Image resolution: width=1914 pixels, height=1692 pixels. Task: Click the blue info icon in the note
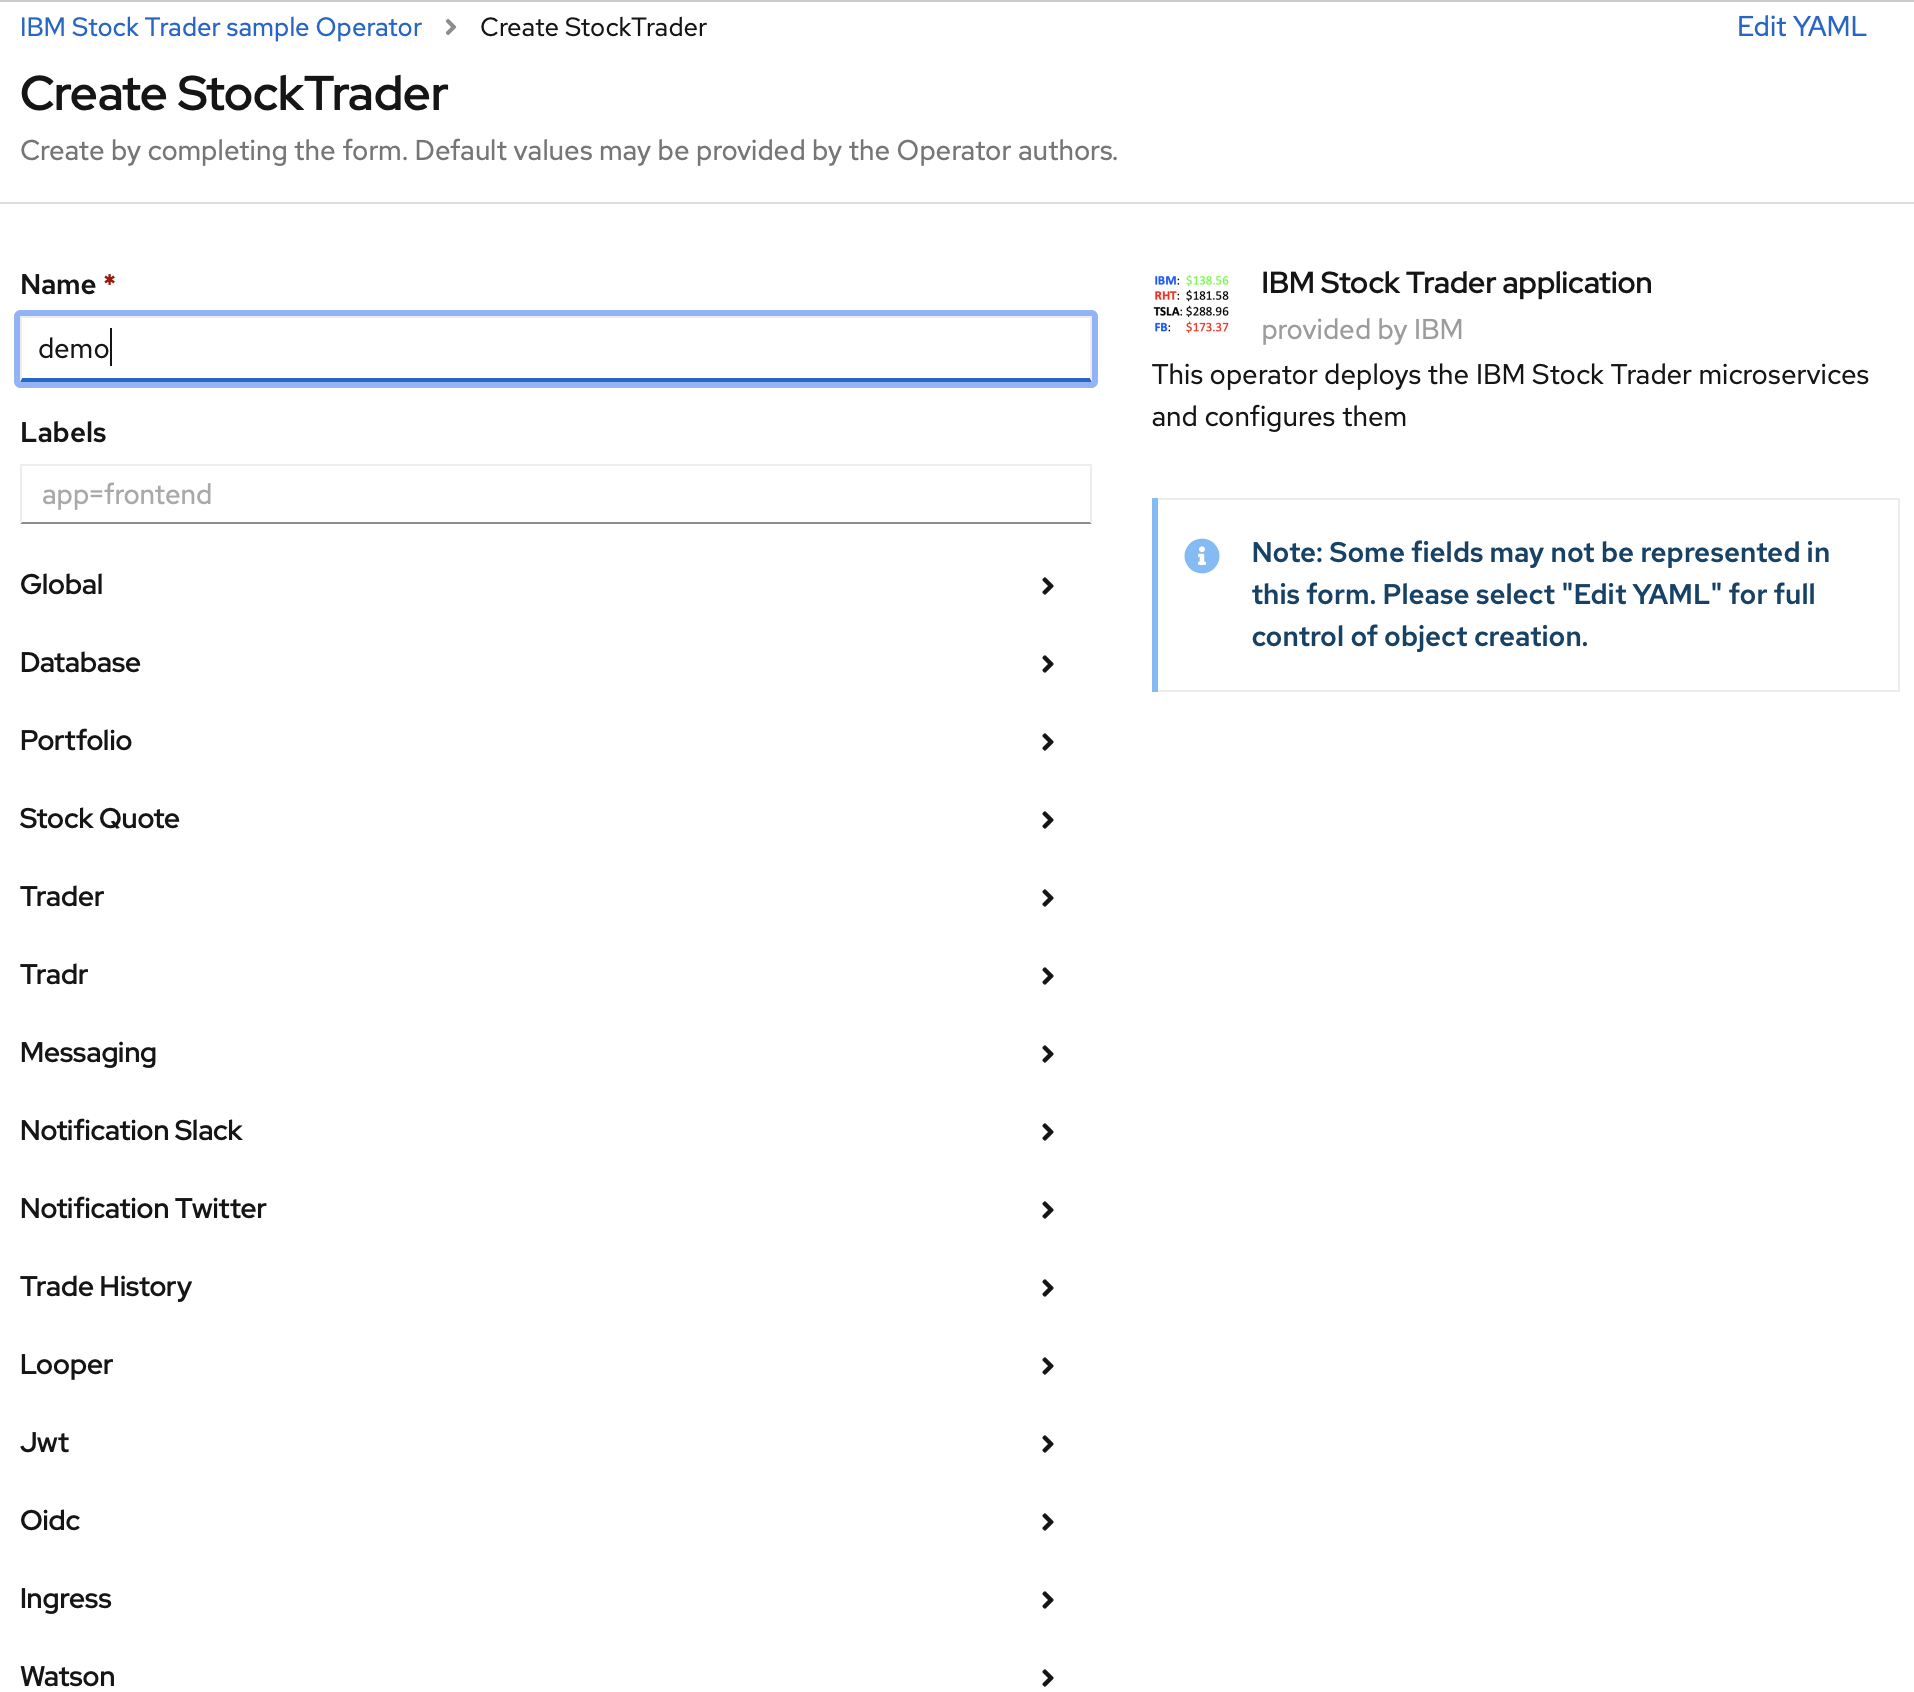pos(1201,555)
